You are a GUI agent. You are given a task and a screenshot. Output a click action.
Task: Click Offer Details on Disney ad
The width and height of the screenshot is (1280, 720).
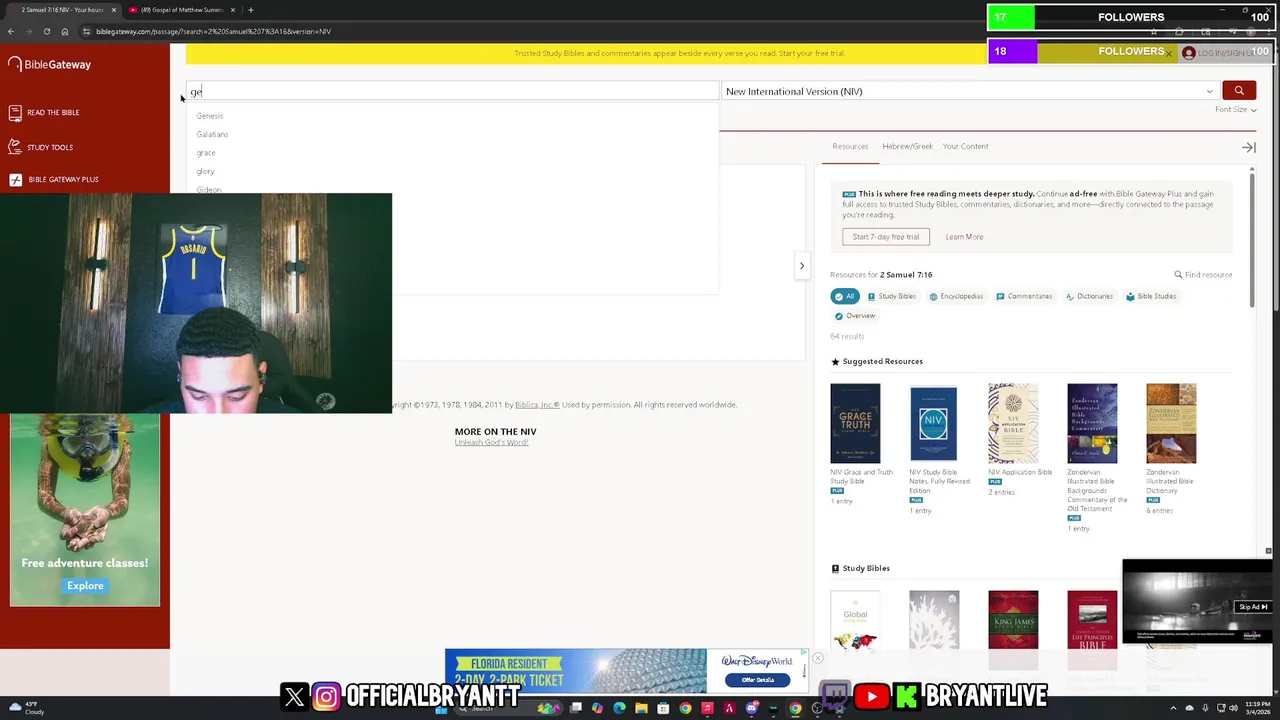click(x=757, y=680)
